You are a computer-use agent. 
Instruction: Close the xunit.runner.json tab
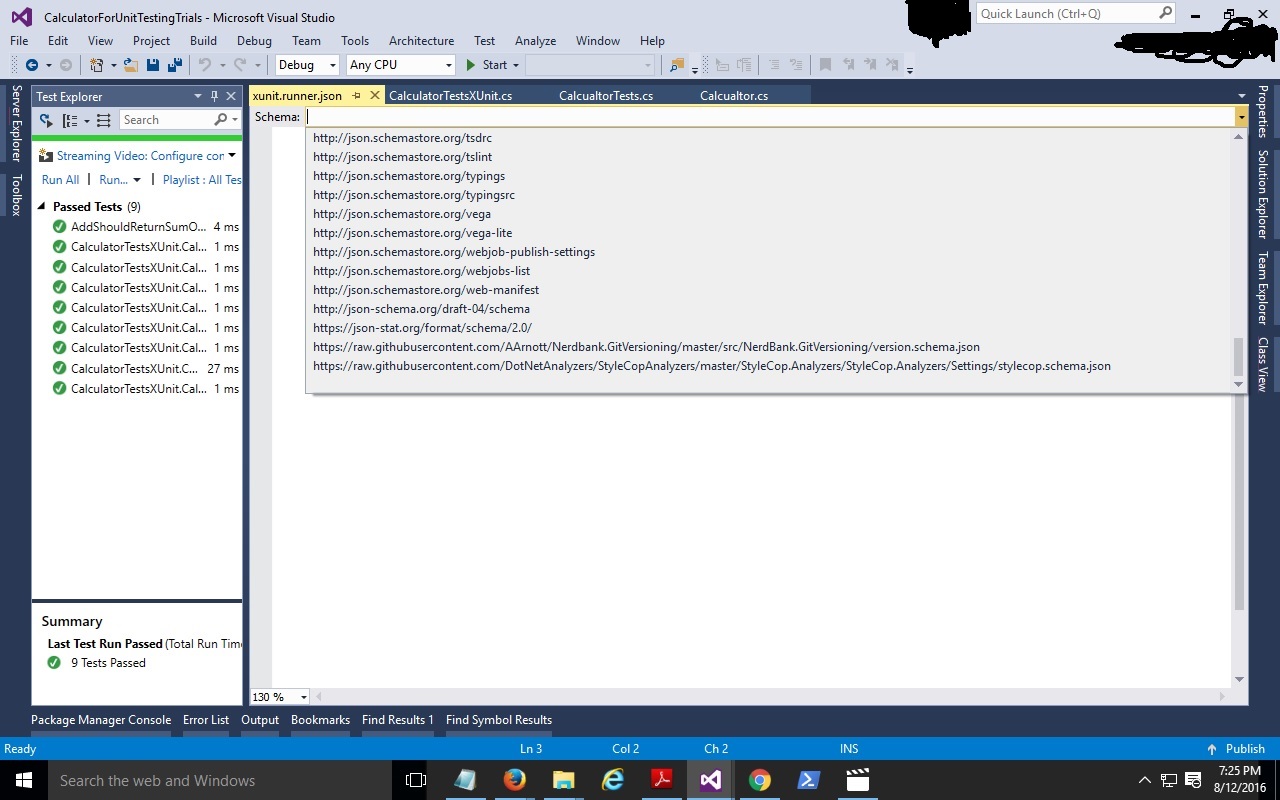coord(375,95)
